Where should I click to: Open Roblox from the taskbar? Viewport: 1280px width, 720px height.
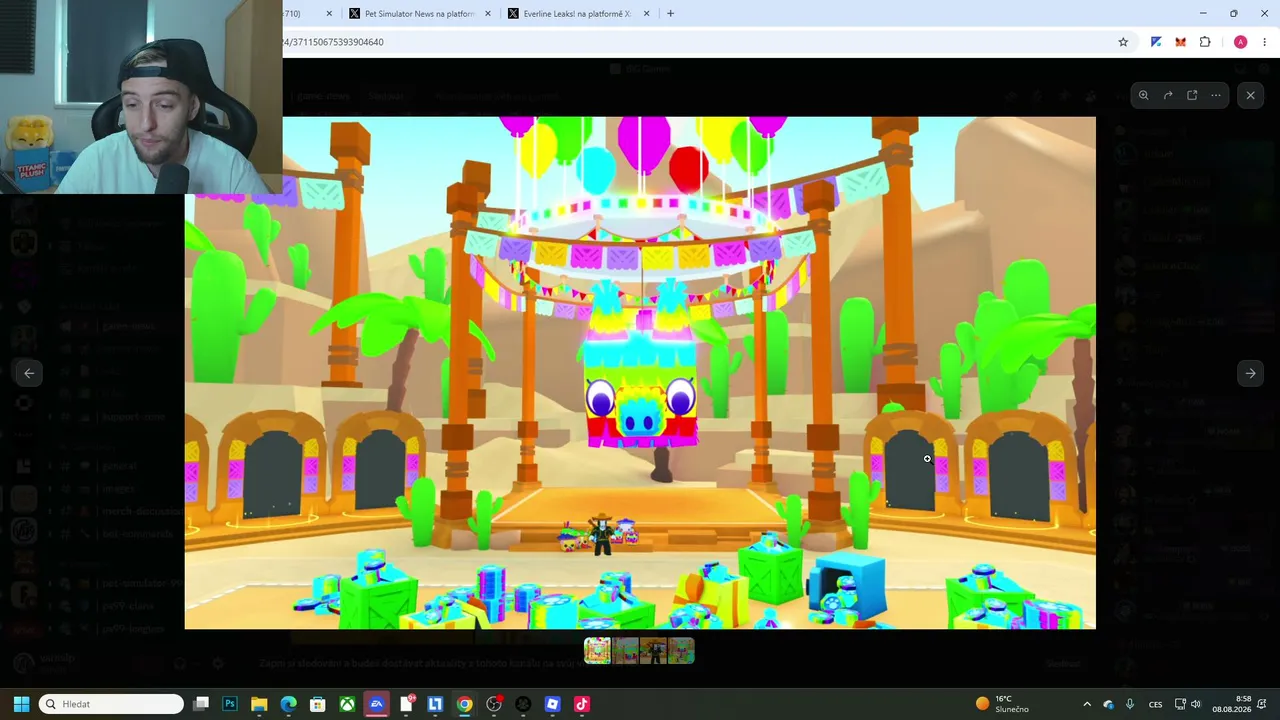point(552,704)
